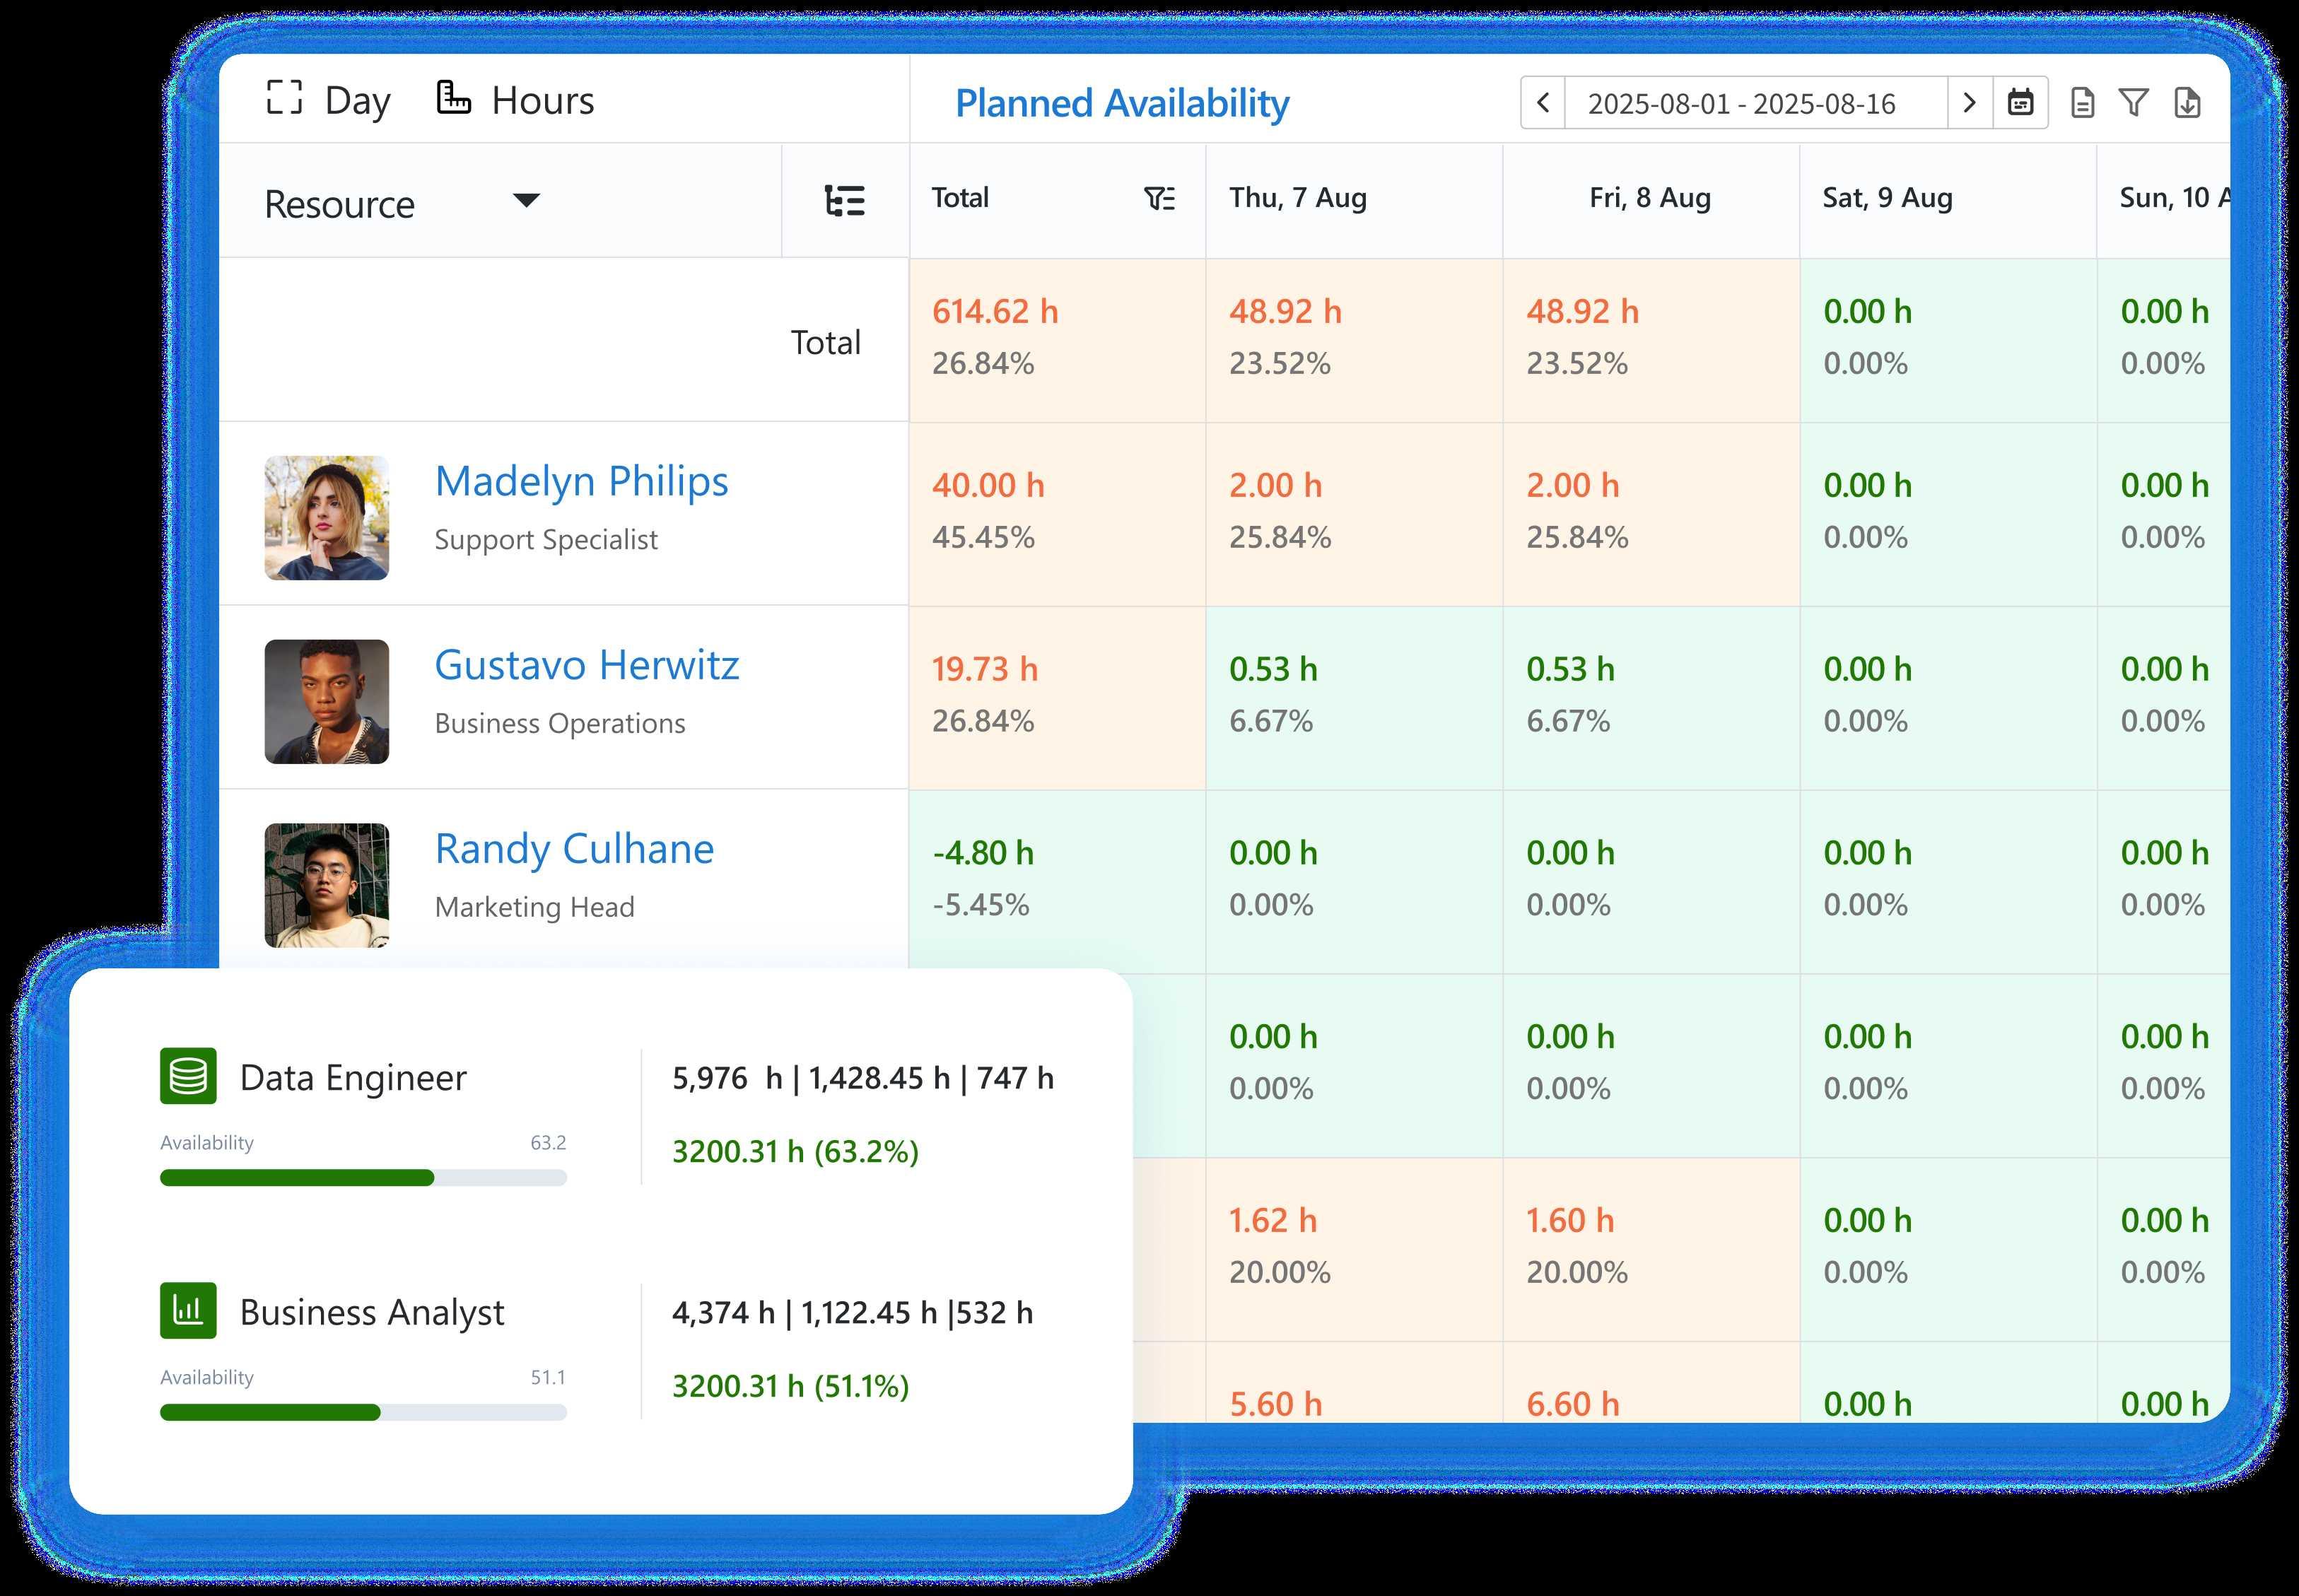2299x1596 pixels.
Task: Select the Thu, 7 Aug column header
Action: coord(1297,198)
